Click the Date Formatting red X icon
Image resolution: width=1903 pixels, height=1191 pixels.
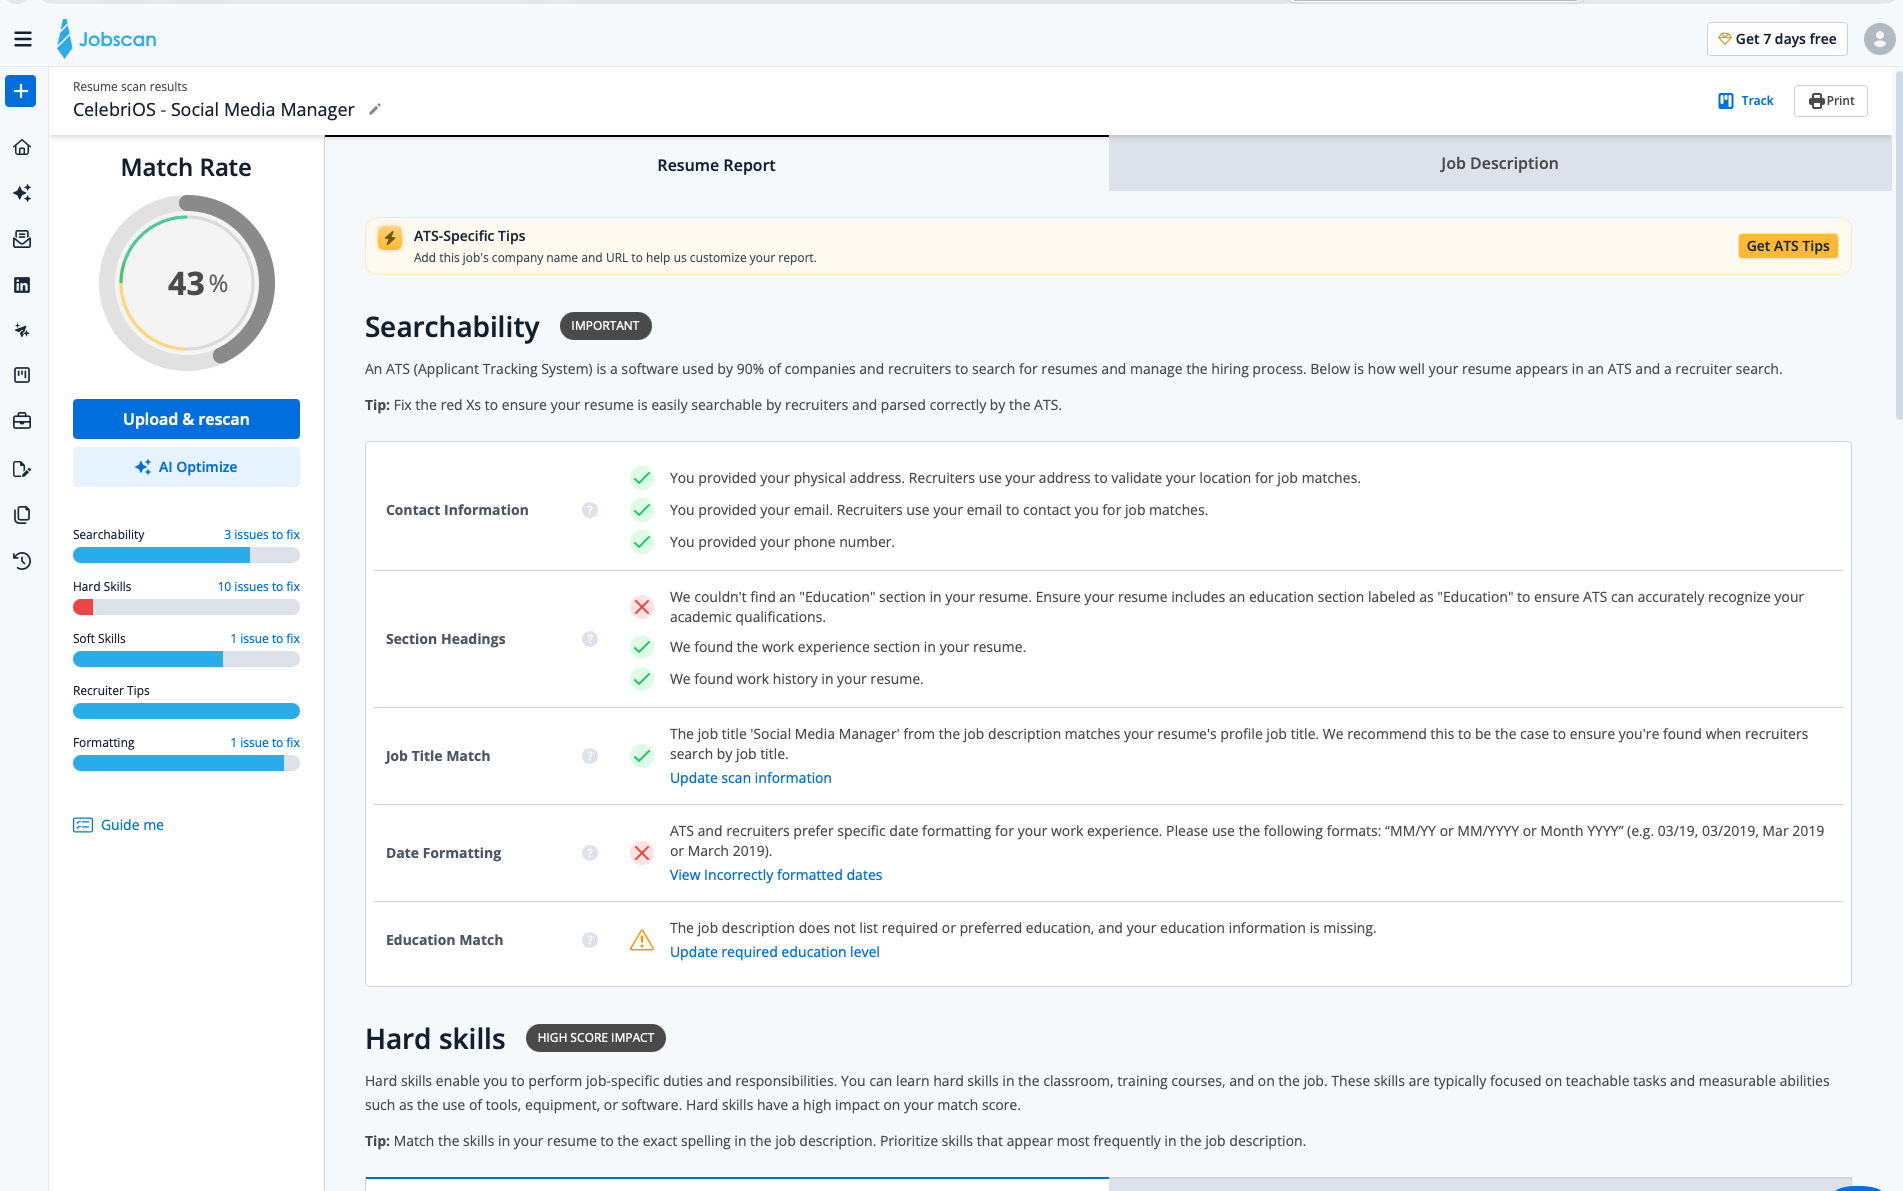642,853
